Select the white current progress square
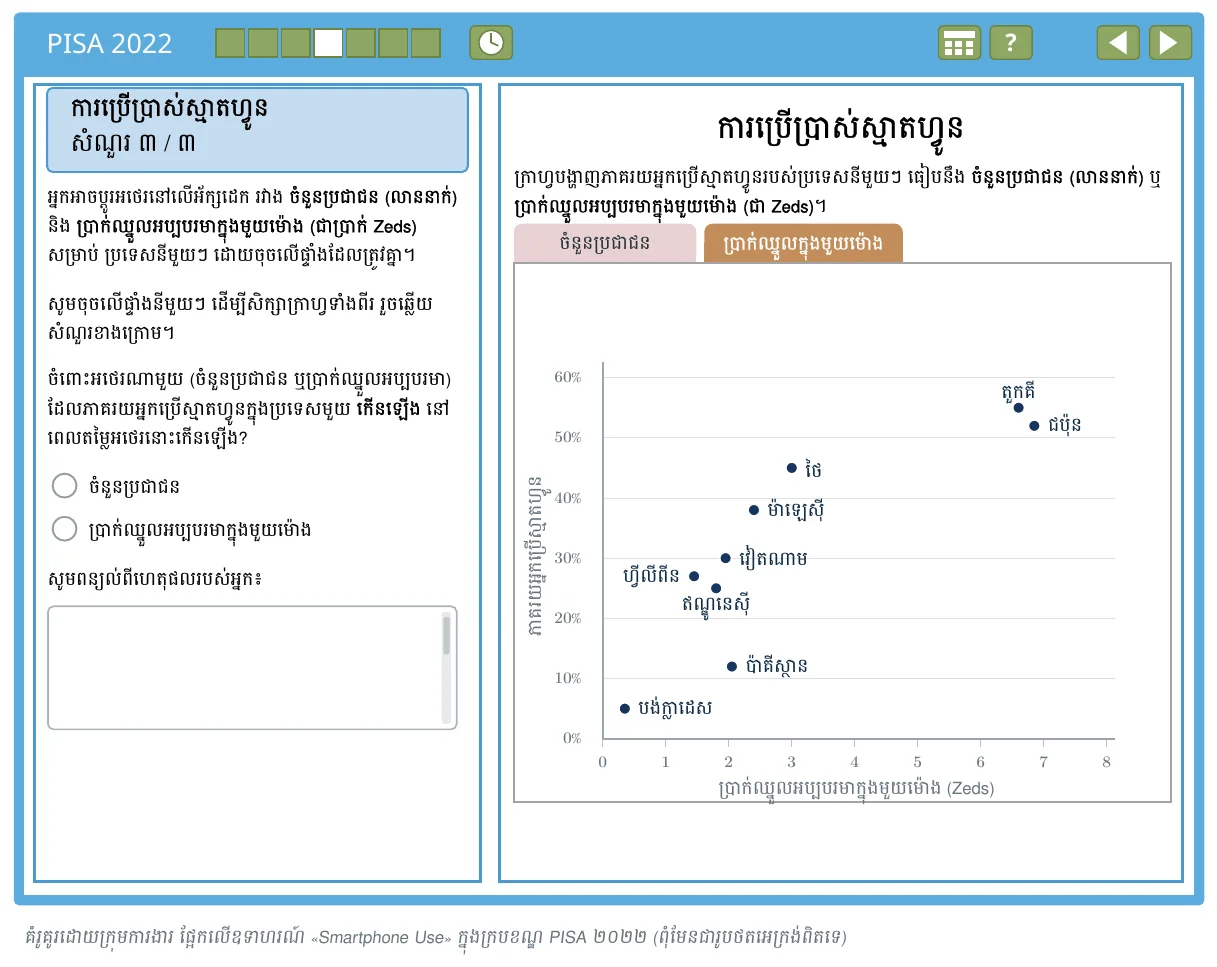The image size is (1217, 967). tap(328, 43)
